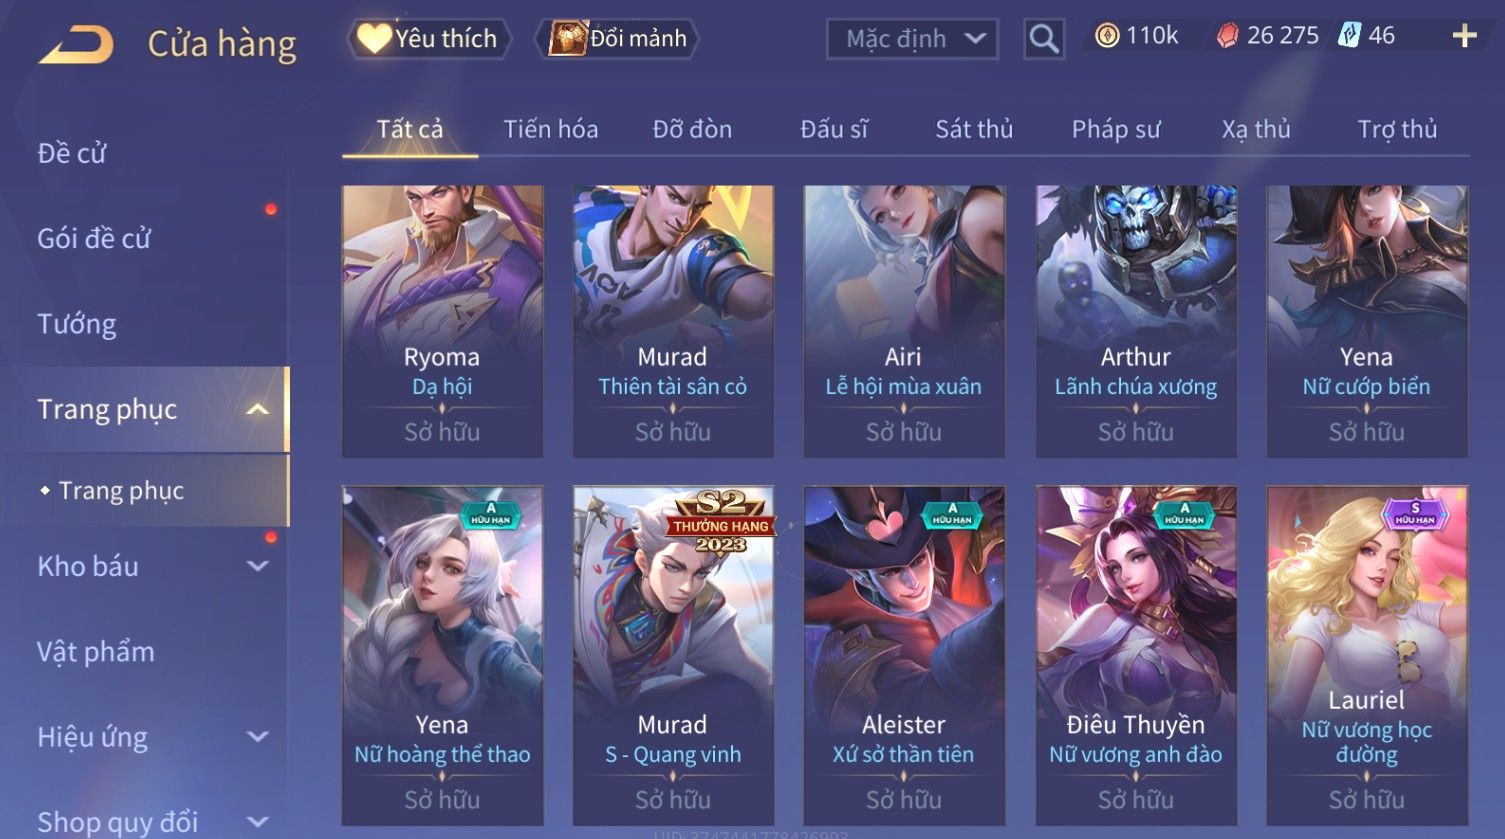Open Murad S - Quang vinh skin card
The image size is (1505, 839).
coord(673,656)
